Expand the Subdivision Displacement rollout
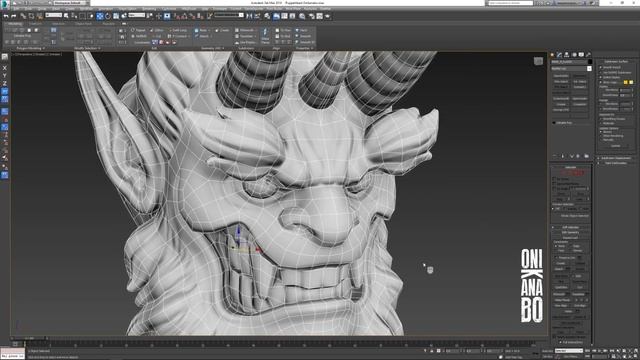 616,158
